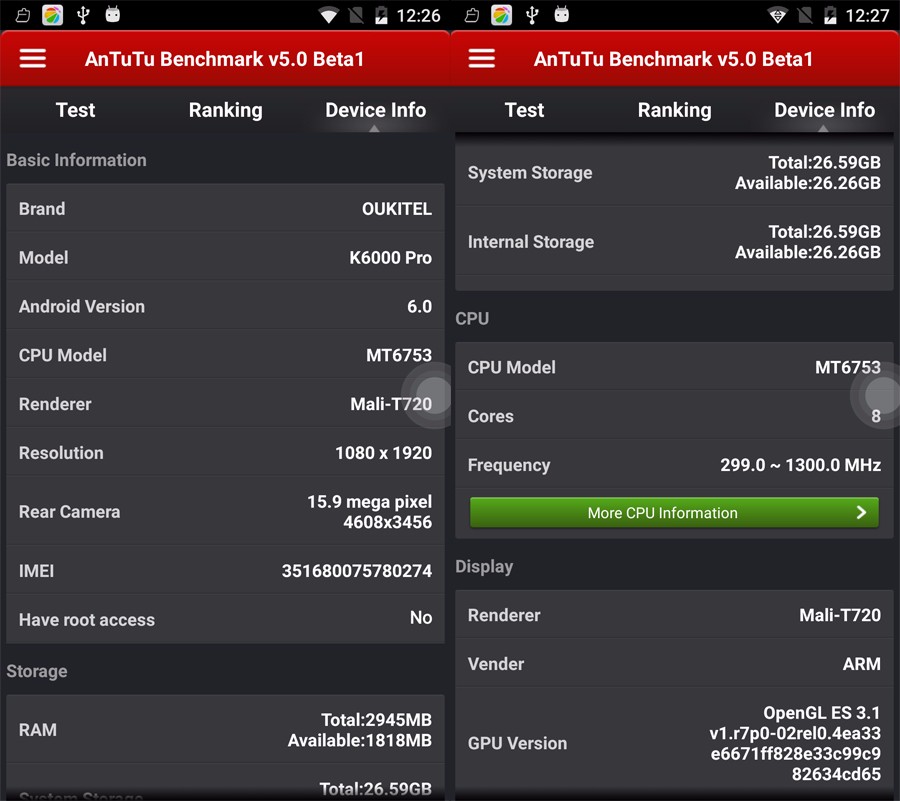
Task: Tap the battery icon in right status bar
Action: 829,15
